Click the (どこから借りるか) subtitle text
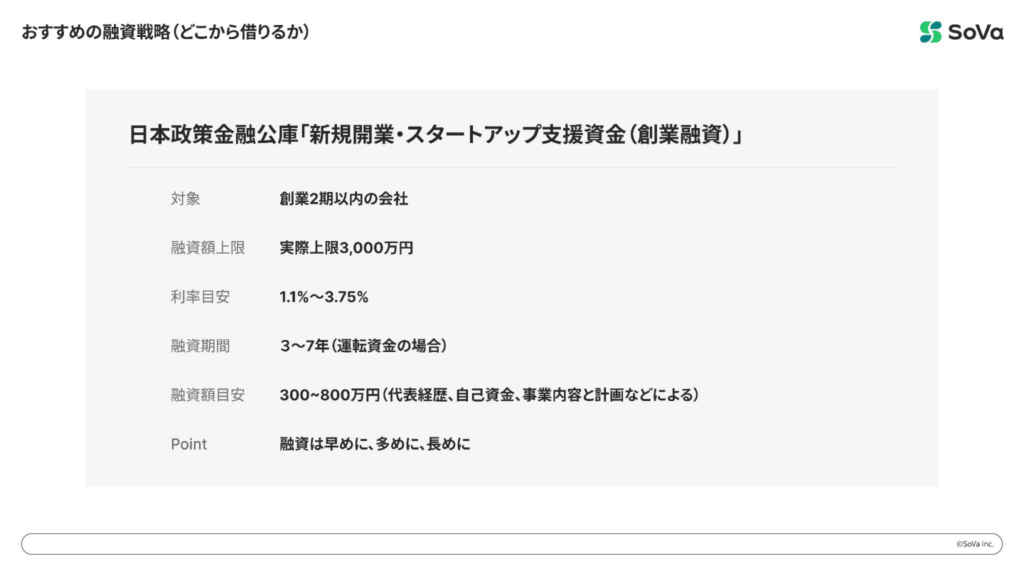This screenshot has height=576, width=1024. (x=241, y=32)
